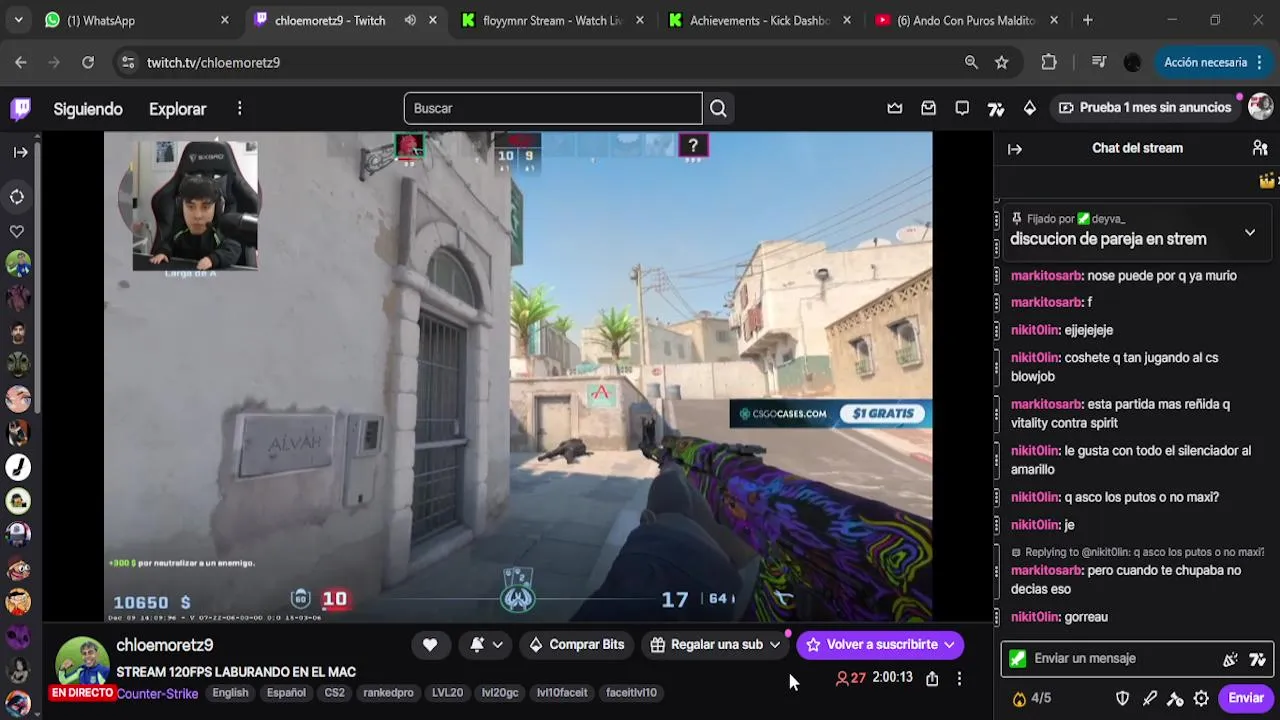Switch to floyymnr Stream Kick tab
Image resolution: width=1280 pixels, height=720 pixels.
coord(552,20)
